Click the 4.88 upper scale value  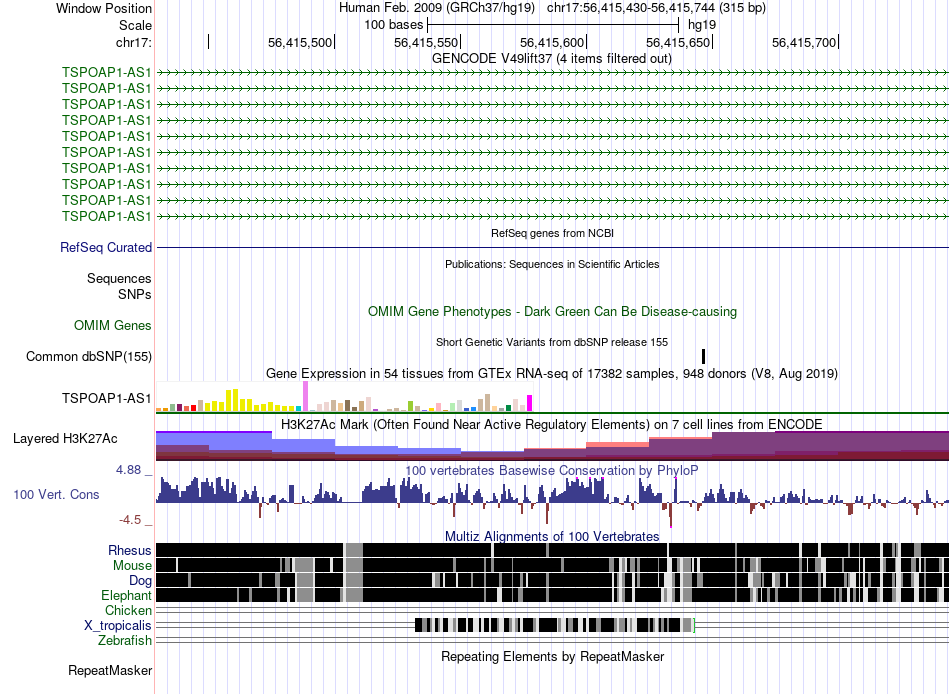tap(128, 470)
